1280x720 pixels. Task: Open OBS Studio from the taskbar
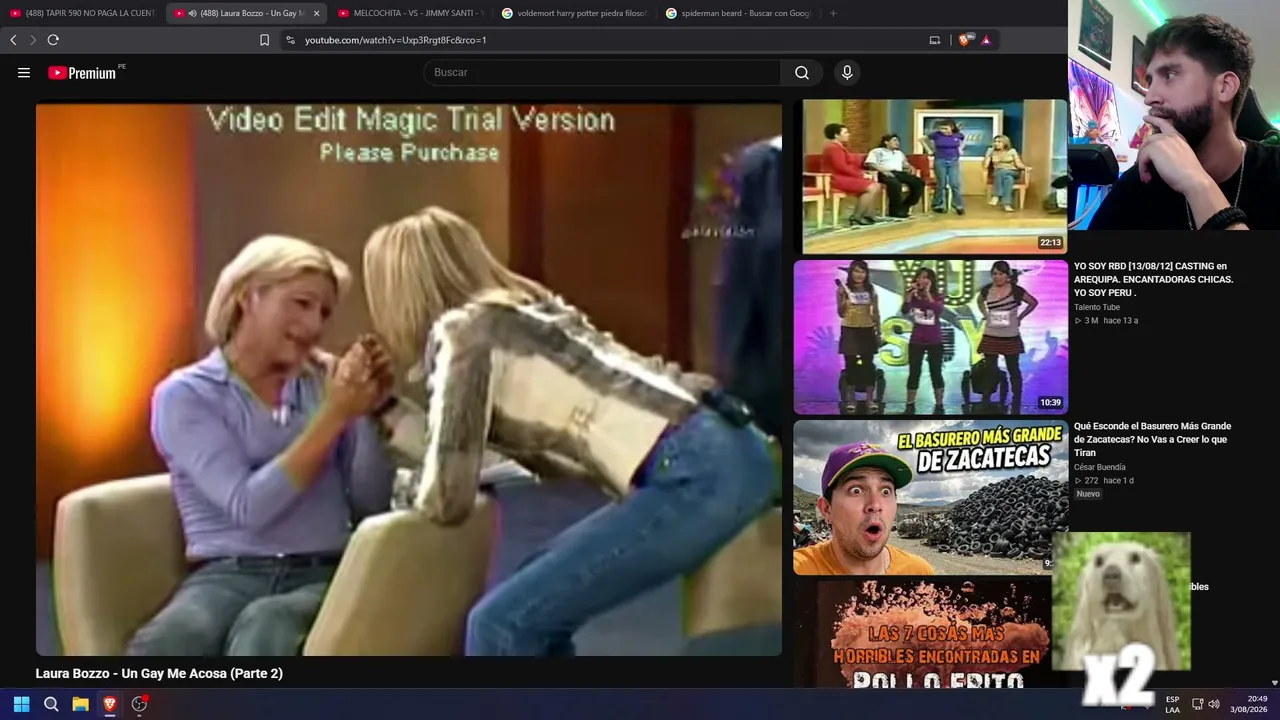[x=139, y=704]
